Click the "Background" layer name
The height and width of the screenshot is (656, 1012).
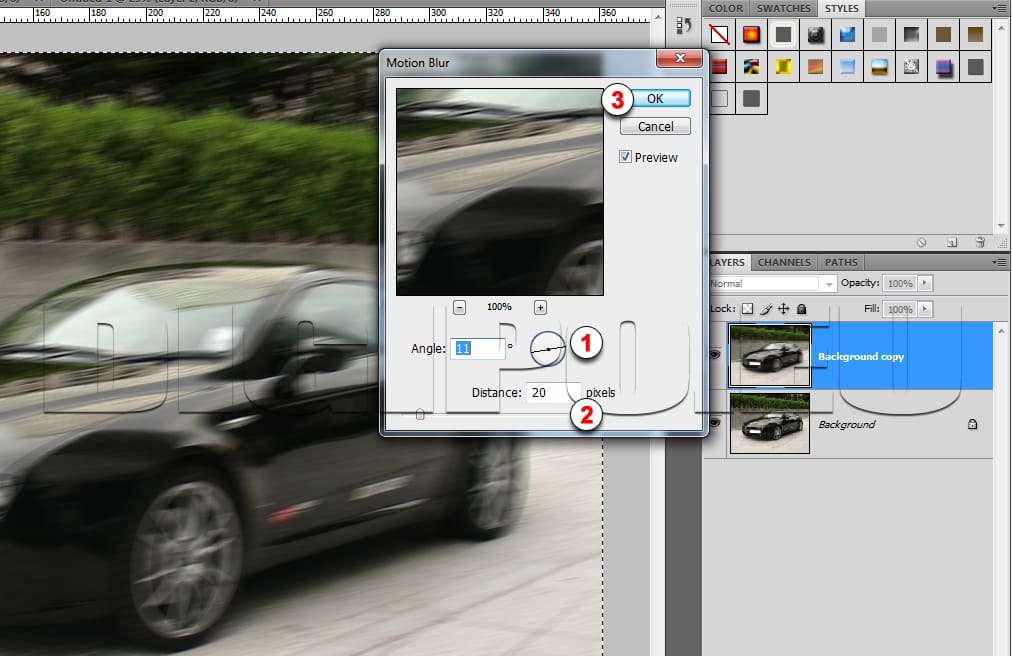click(847, 424)
